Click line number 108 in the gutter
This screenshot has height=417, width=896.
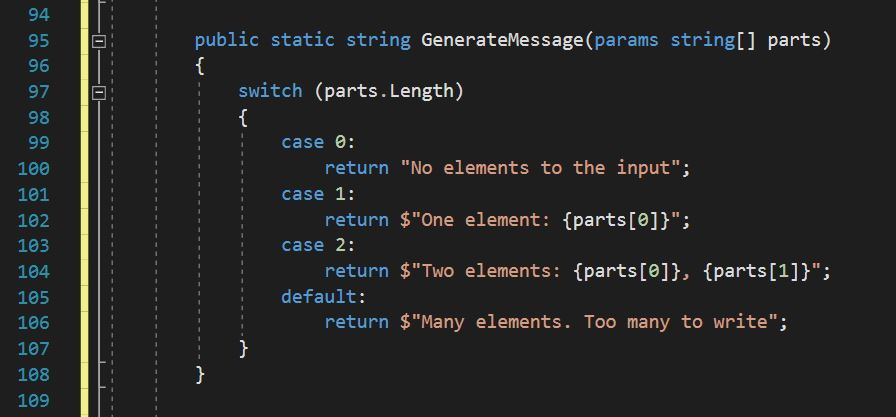(33, 374)
